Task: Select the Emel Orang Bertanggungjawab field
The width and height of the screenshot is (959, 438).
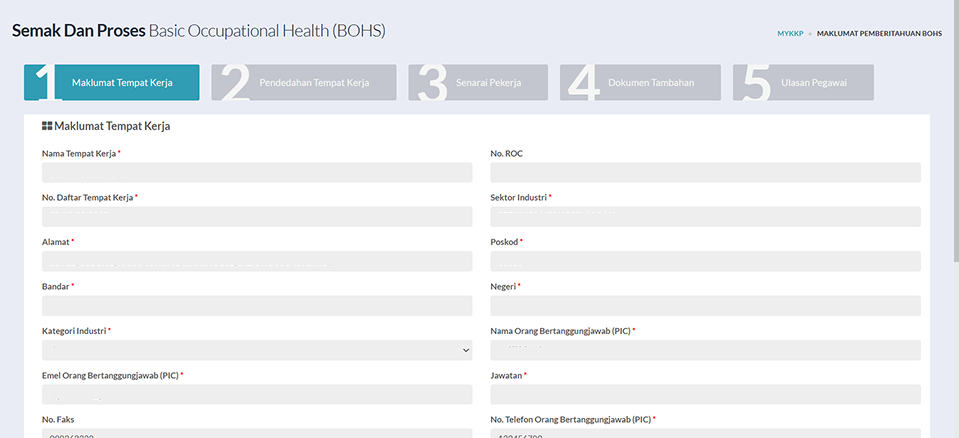Action: click(x=257, y=395)
